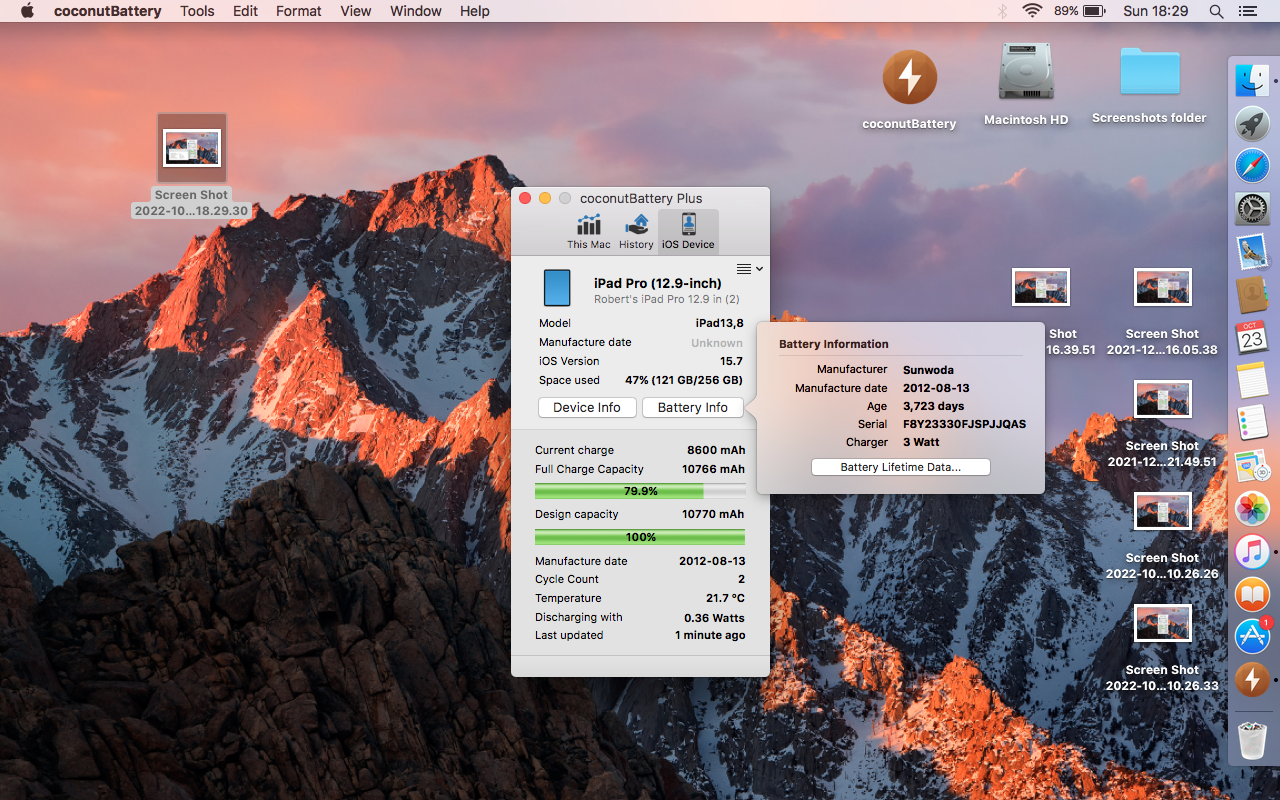Open the device list dropdown menu

(x=749, y=268)
